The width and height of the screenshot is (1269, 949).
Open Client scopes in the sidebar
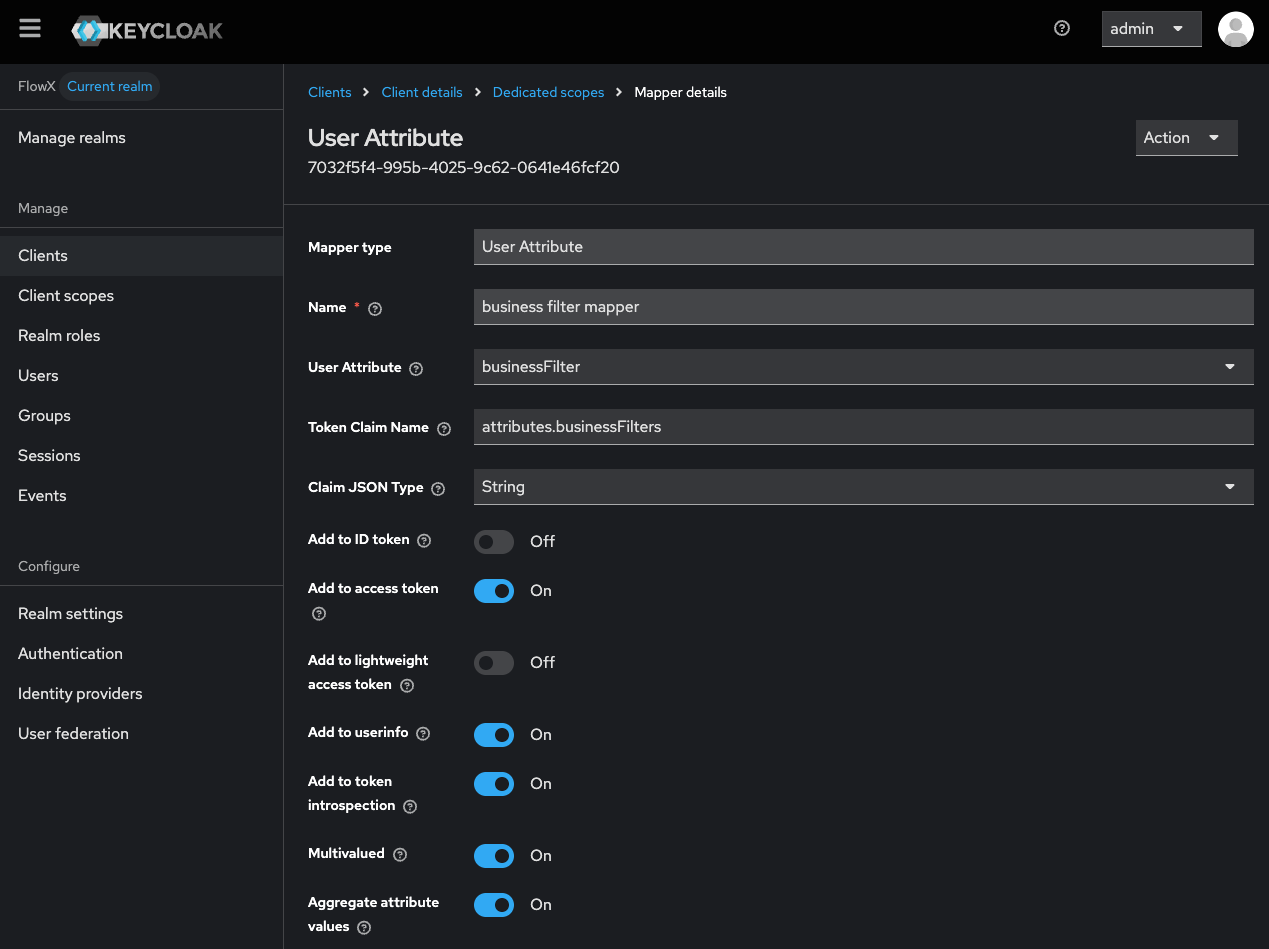66,296
